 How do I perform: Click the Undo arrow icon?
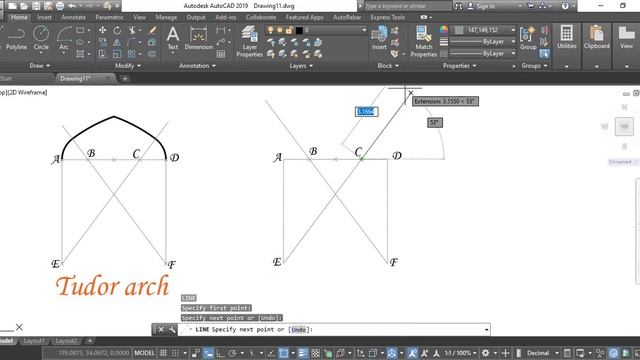click(72, 6)
